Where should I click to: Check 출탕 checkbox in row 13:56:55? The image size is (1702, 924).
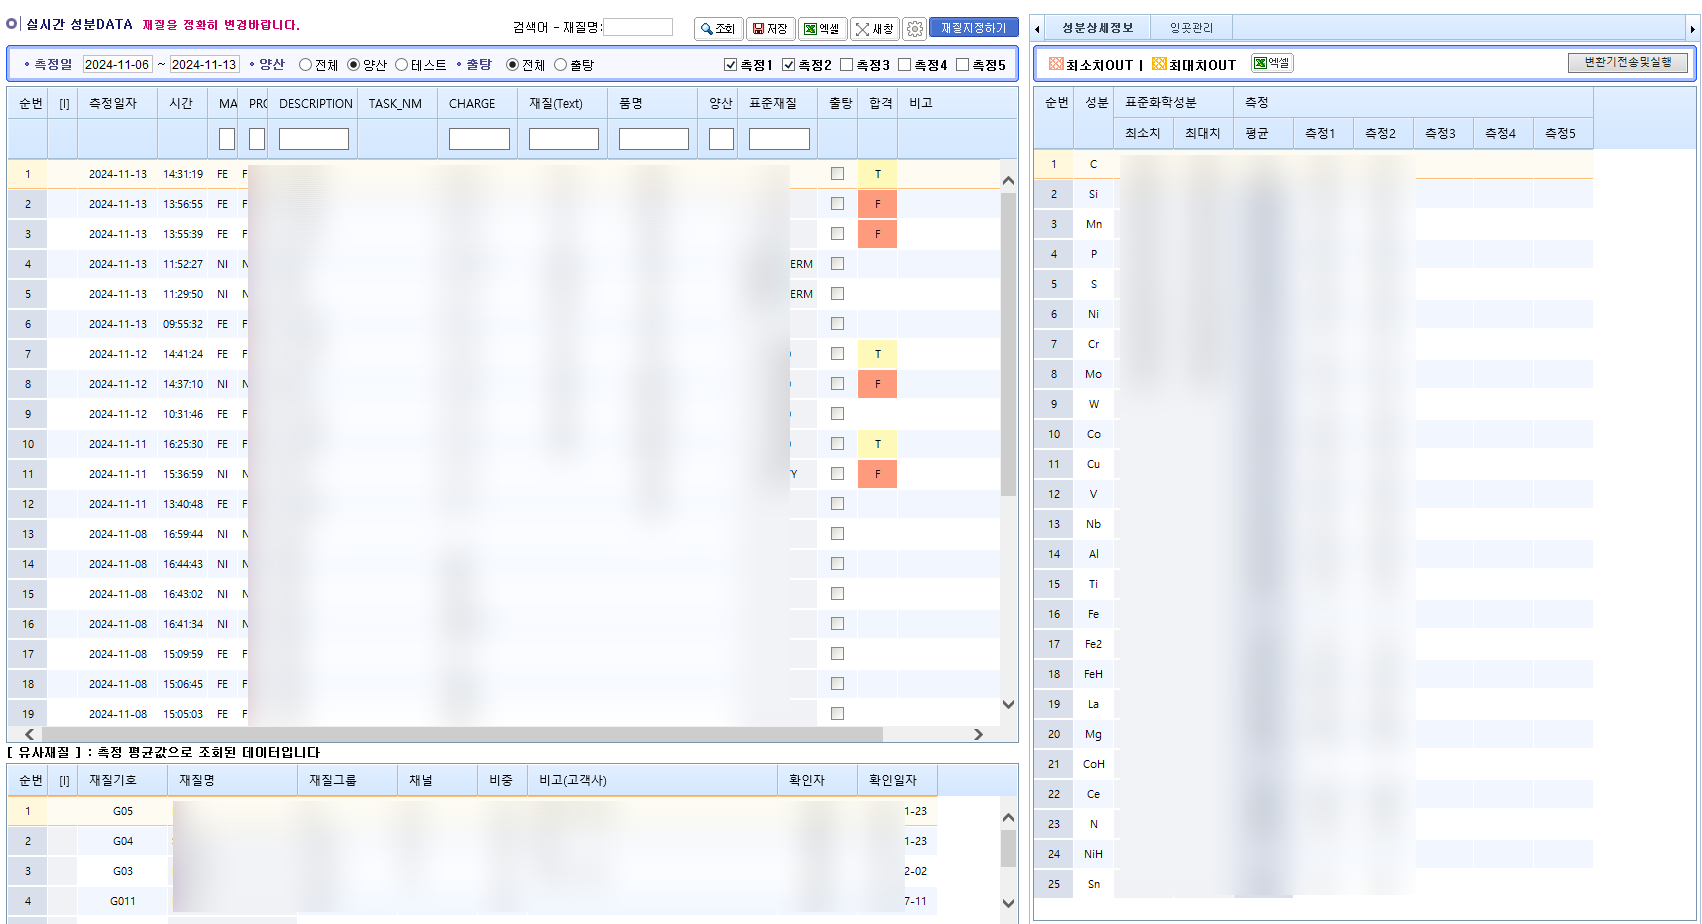[837, 204]
